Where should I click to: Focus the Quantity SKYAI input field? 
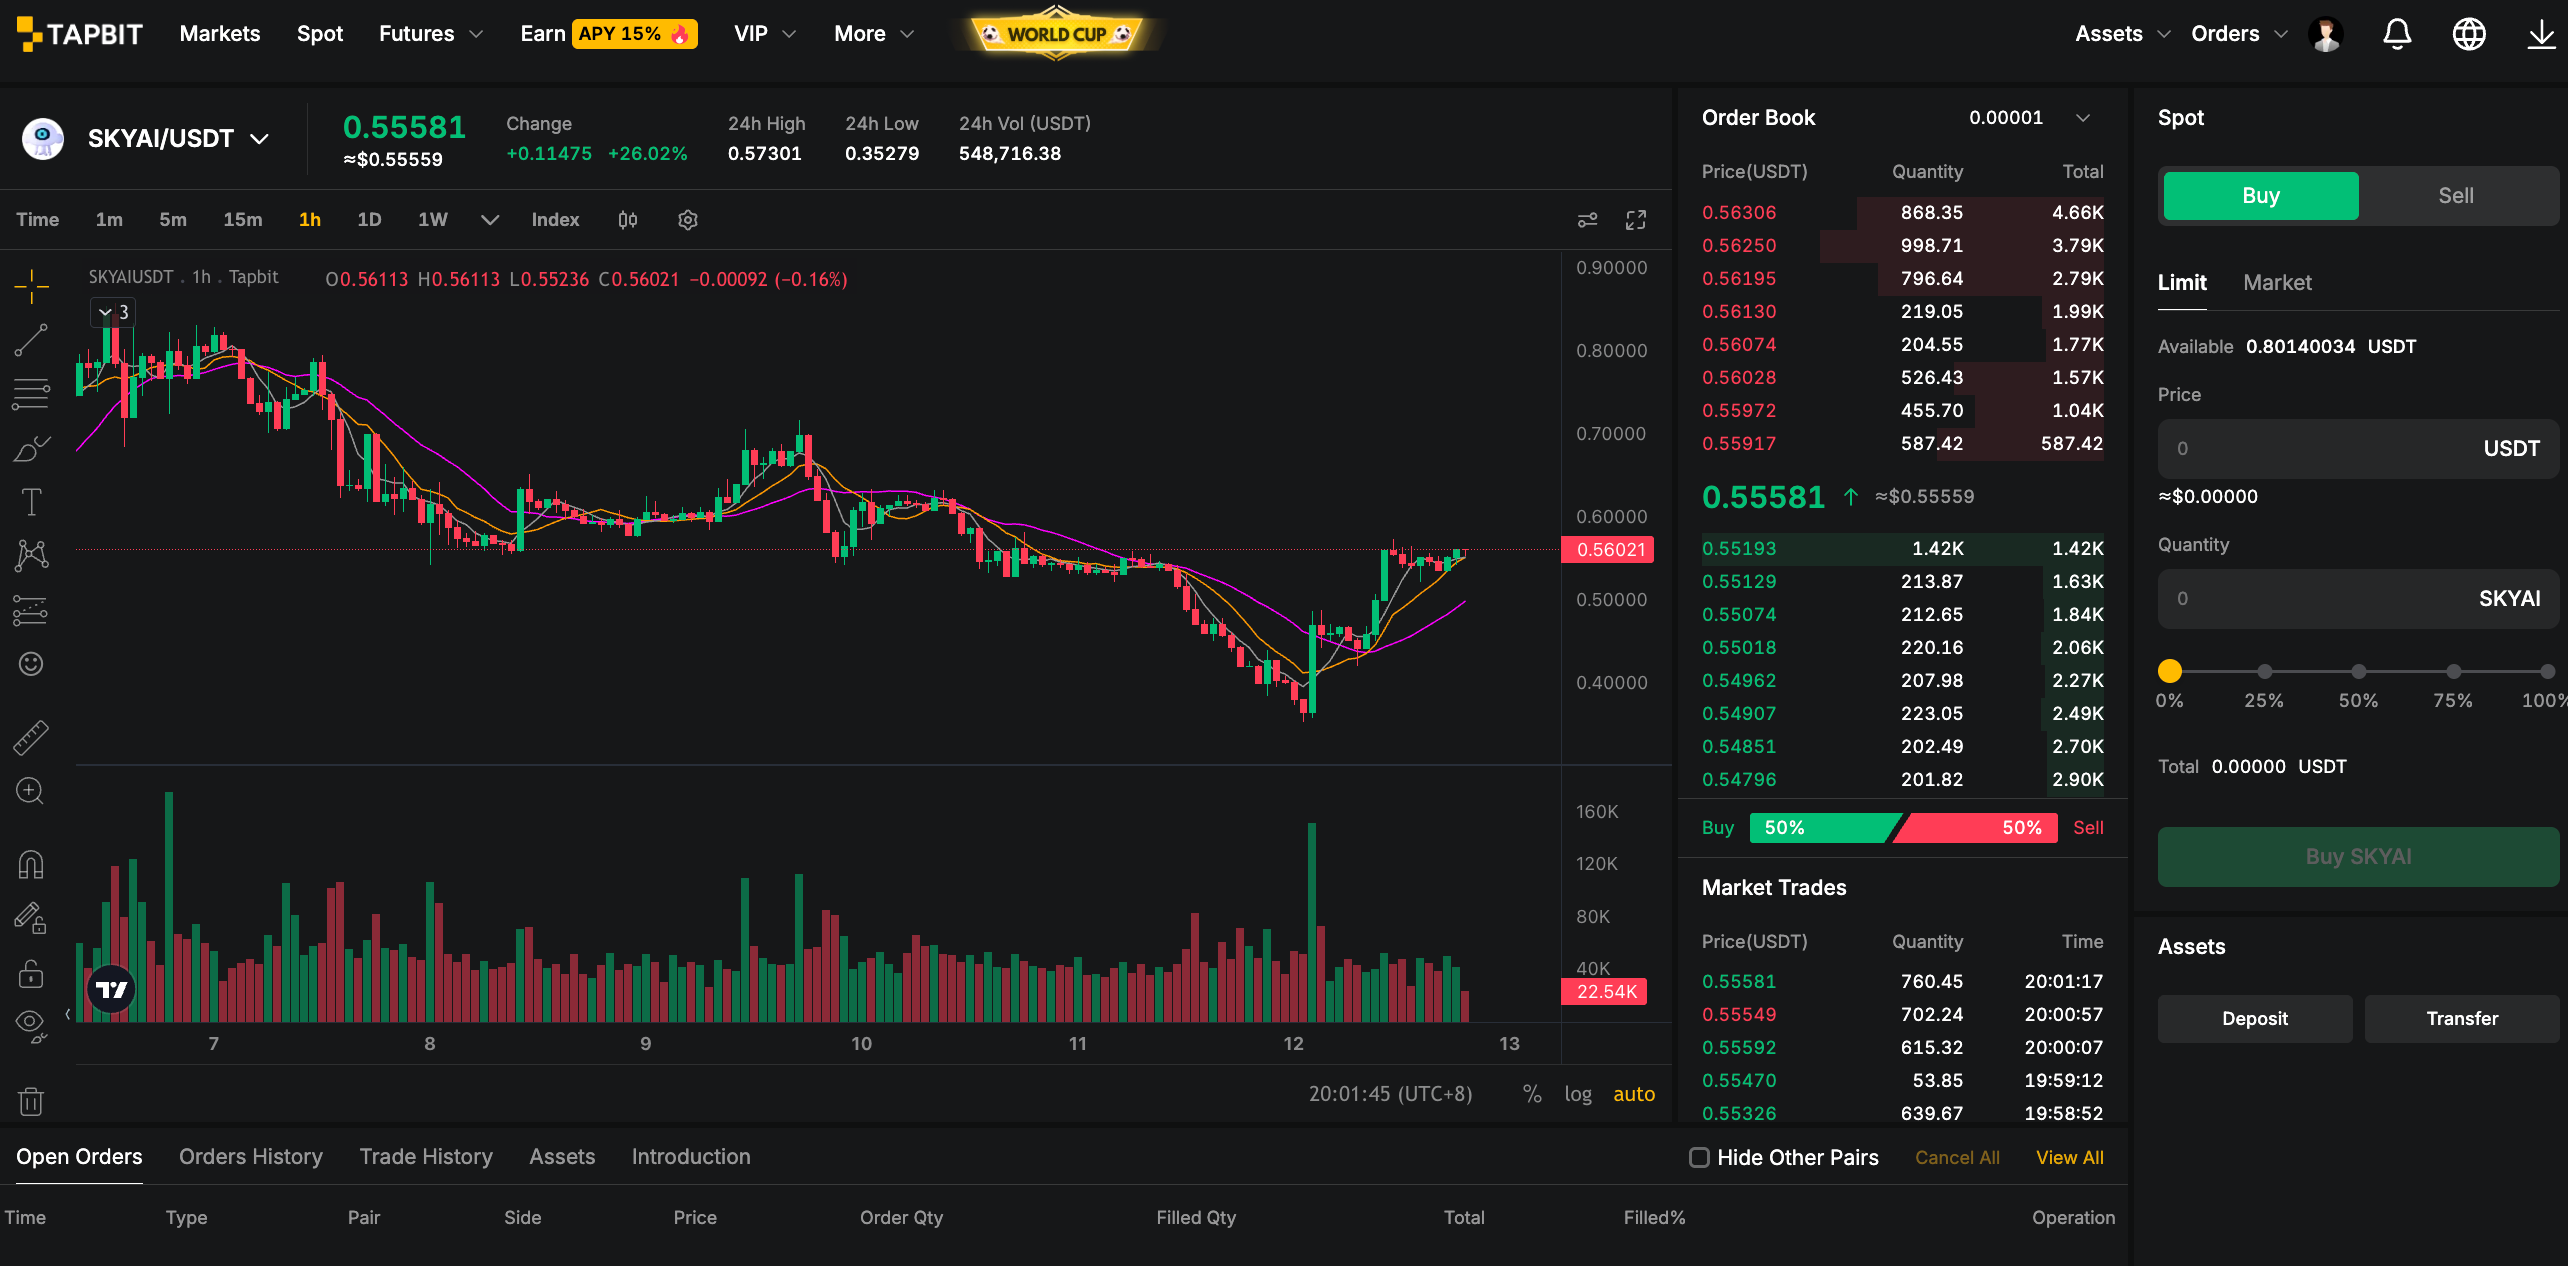point(2358,599)
